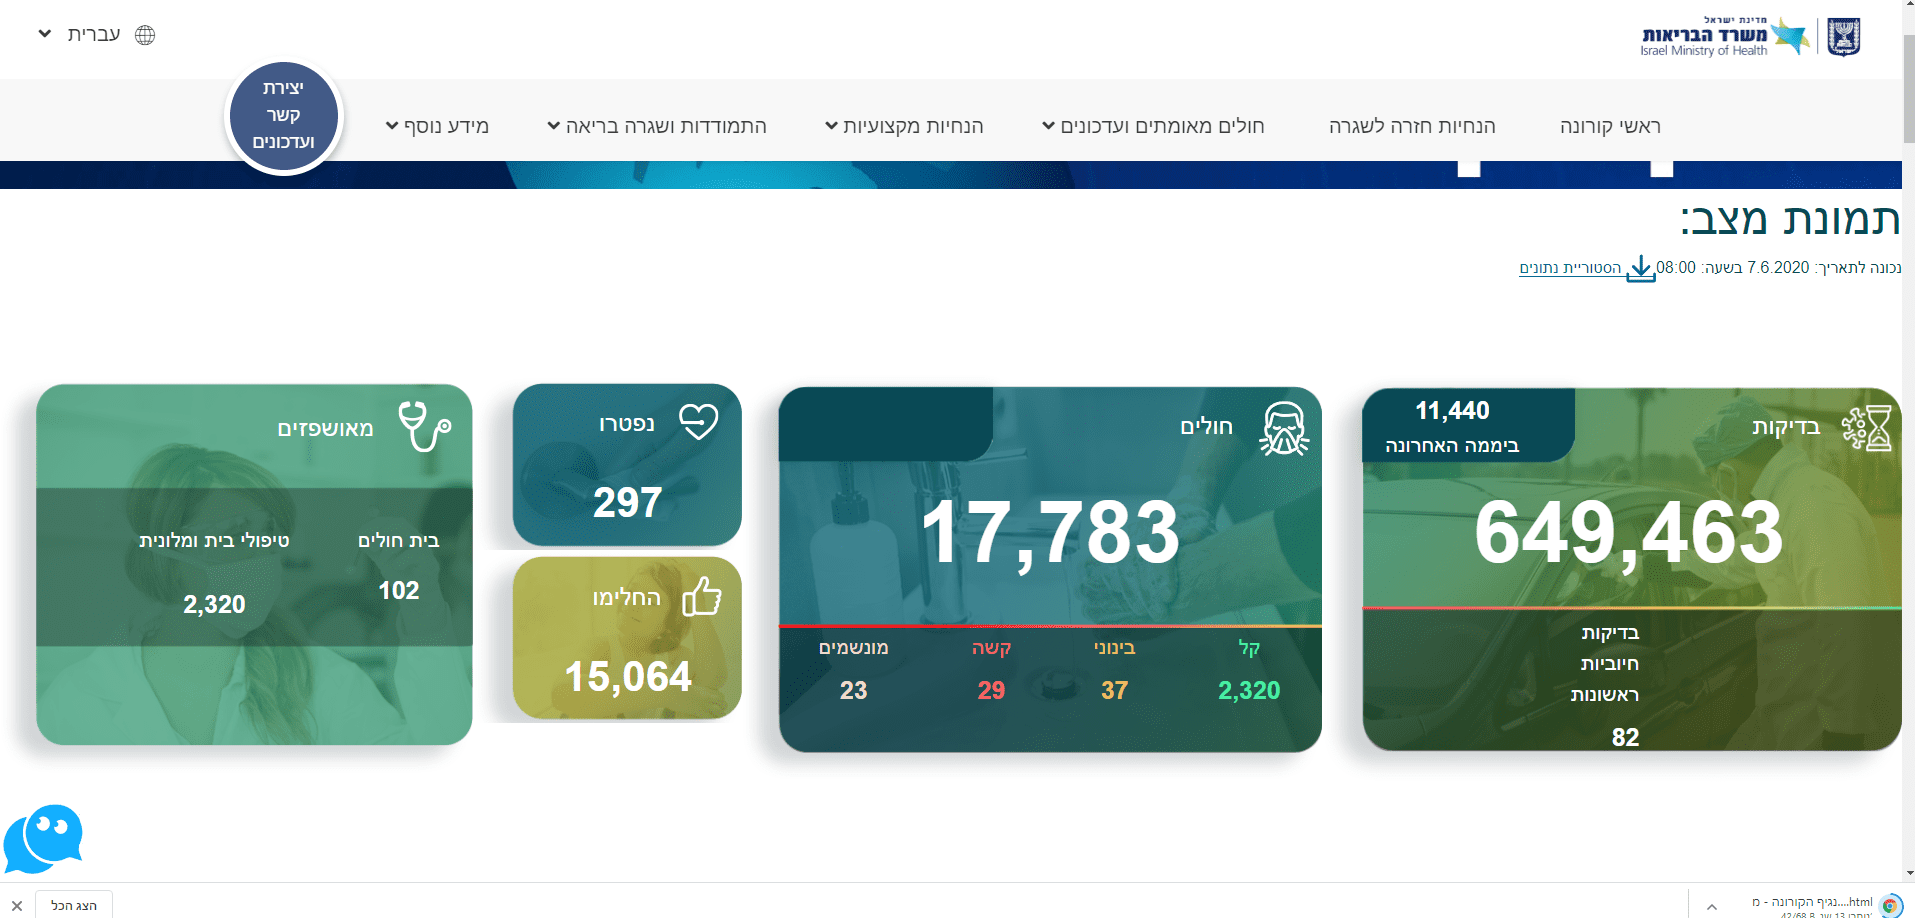The width and height of the screenshot is (1915, 918).
Task: Expand the מידע נוסף menu
Action: [437, 126]
